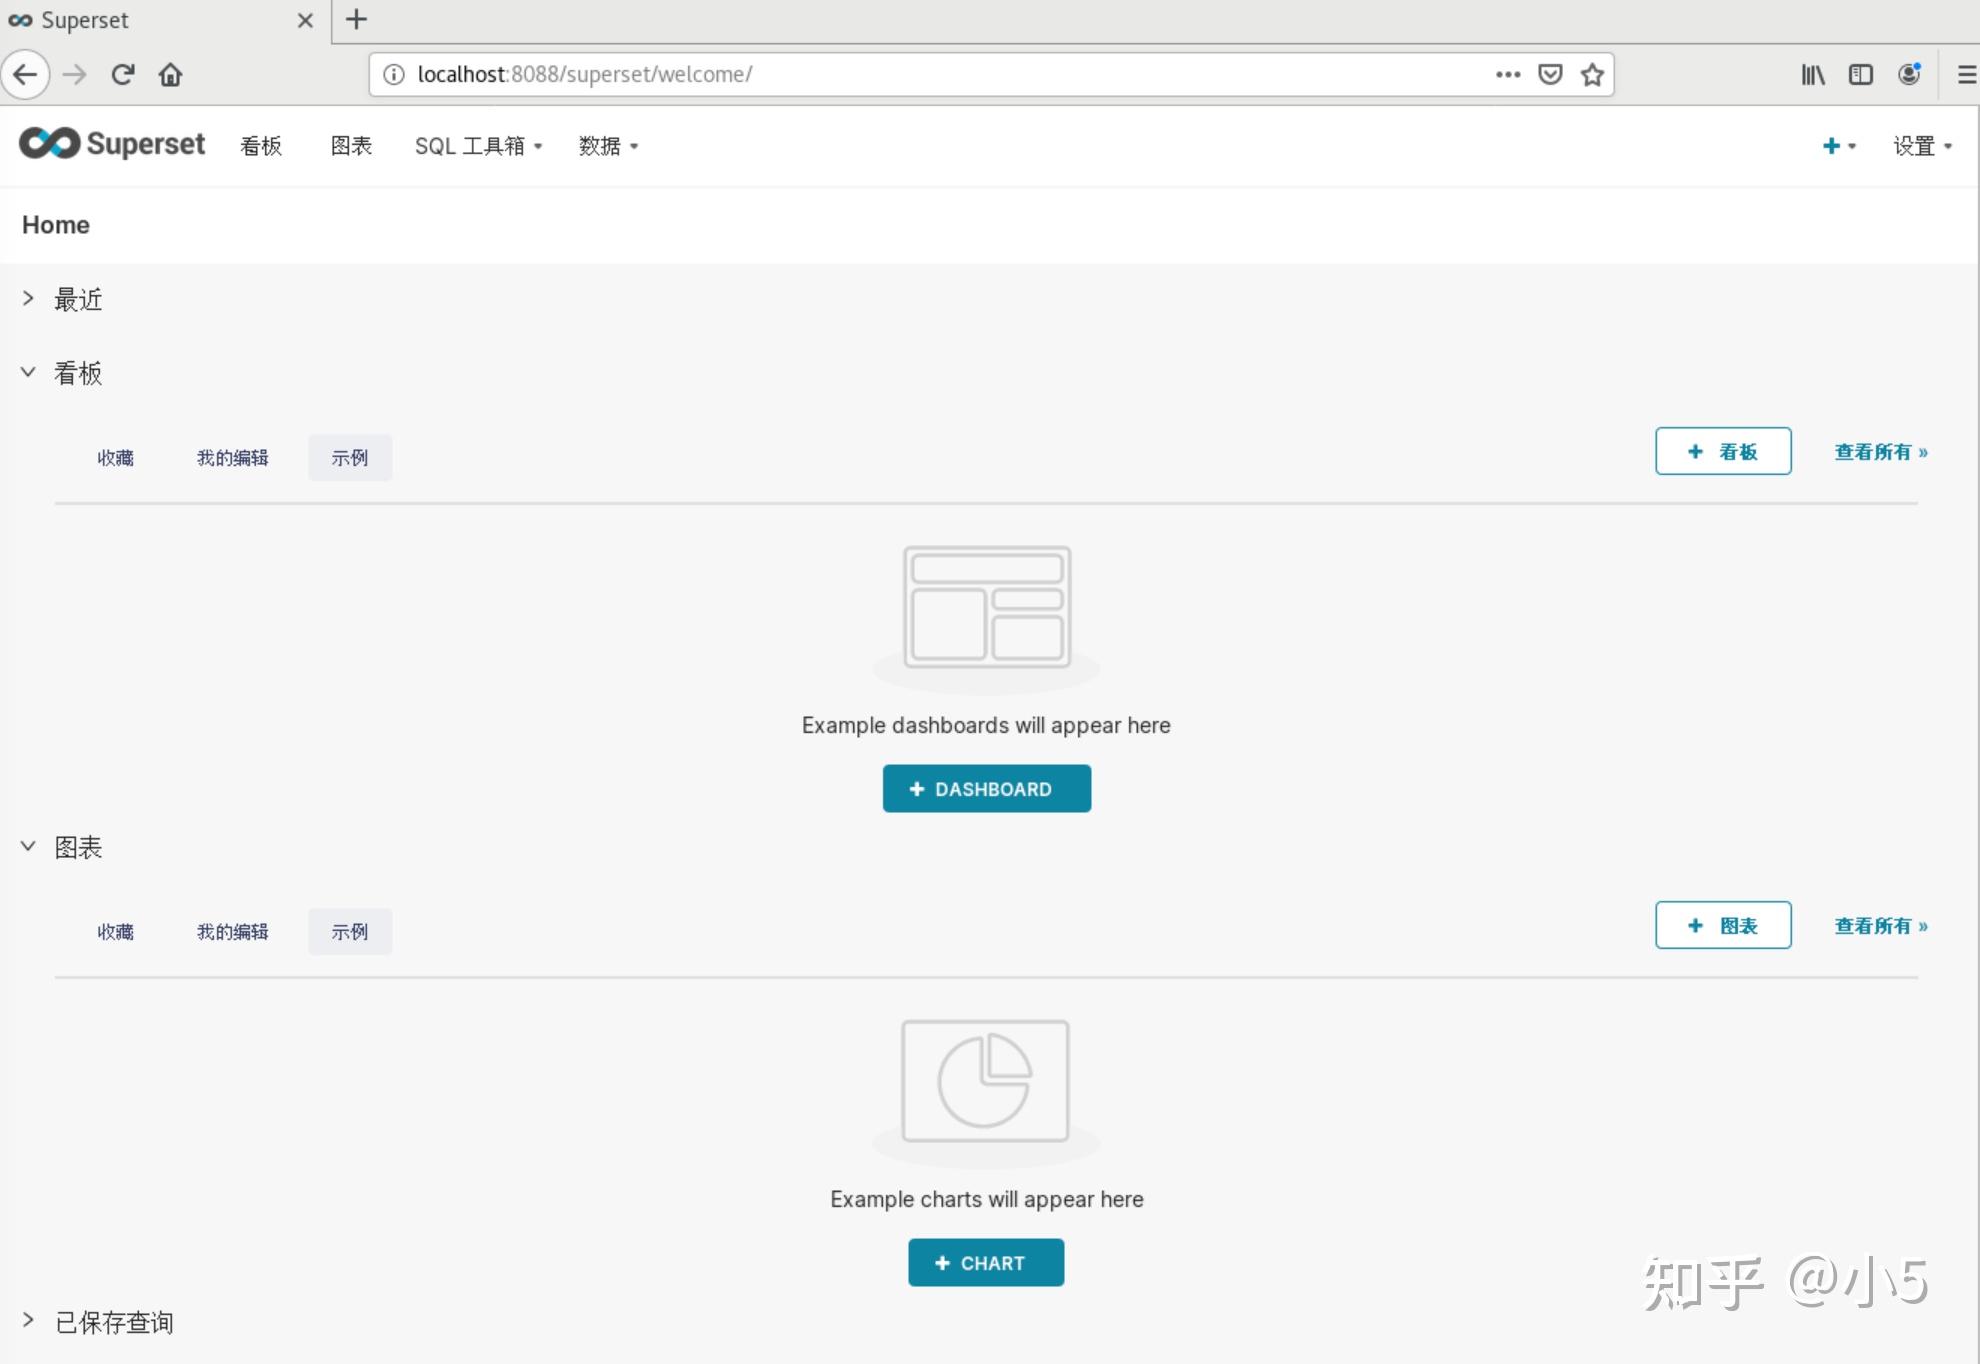Click the + DASHBOARD button
Image resolution: width=1980 pixels, height=1364 pixels.
pyautogui.click(x=986, y=789)
